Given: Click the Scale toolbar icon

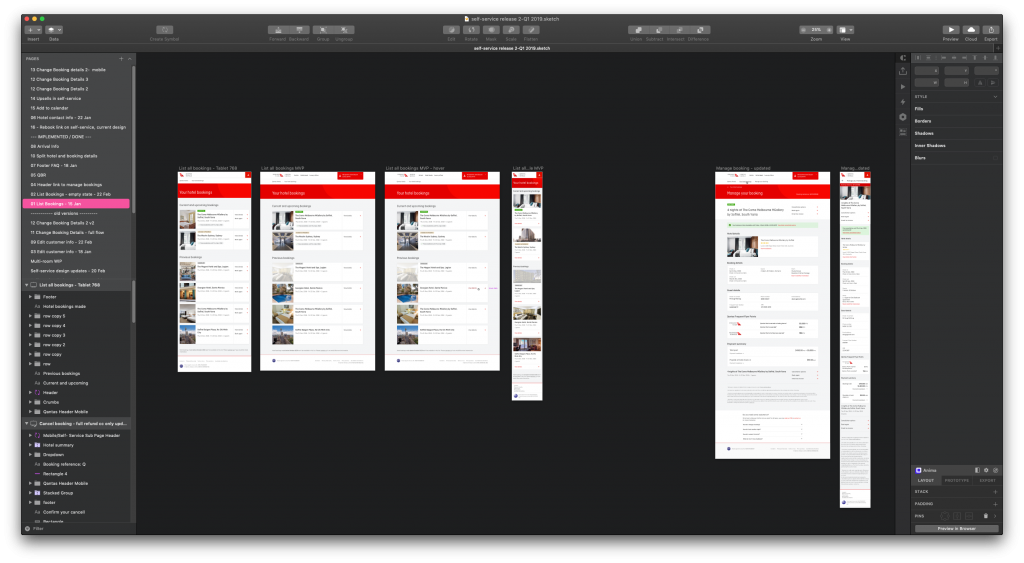Looking at the screenshot, I should pos(511,30).
